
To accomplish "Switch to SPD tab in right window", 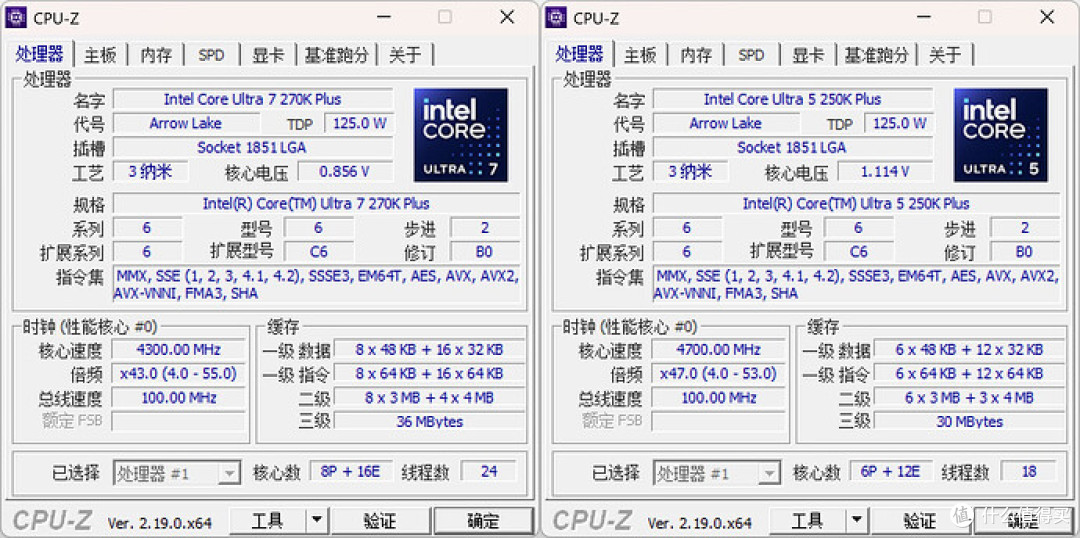I will (x=751, y=55).
